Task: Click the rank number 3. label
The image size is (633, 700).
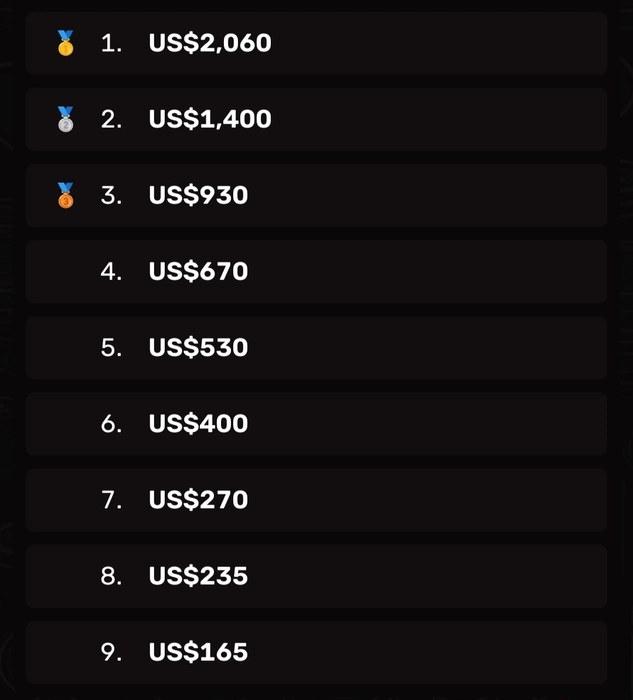Action: (x=111, y=196)
